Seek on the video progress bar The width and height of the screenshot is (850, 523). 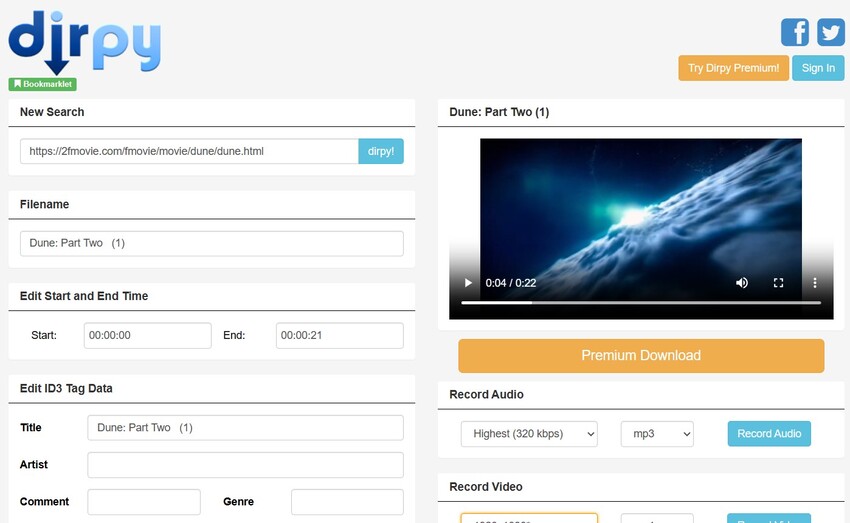[641, 303]
